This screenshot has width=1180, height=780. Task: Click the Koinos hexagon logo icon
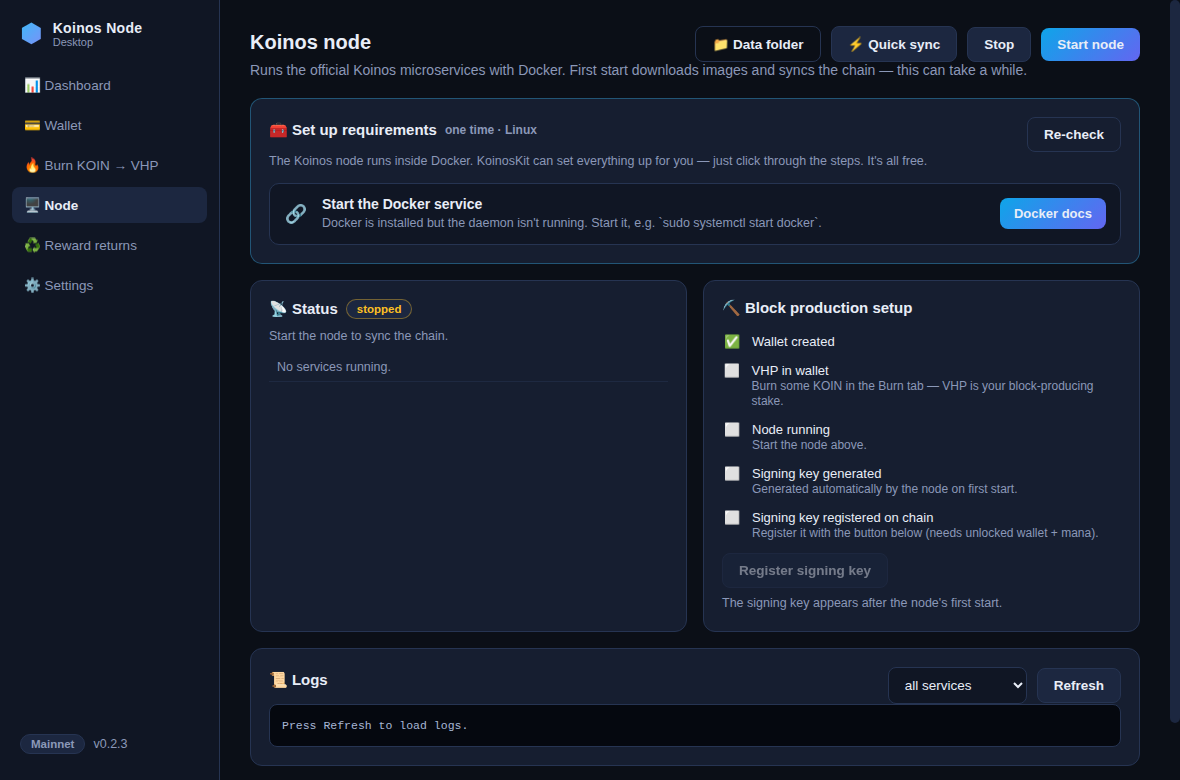coord(32,34)
